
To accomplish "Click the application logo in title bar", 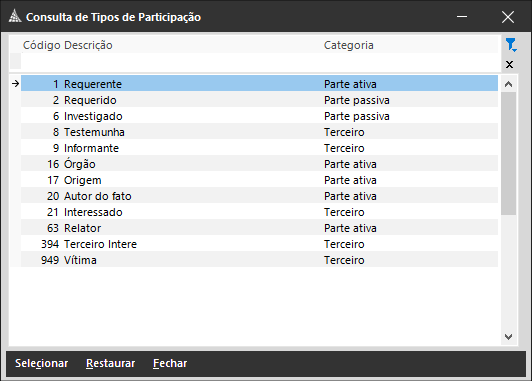I will (15, 16).
